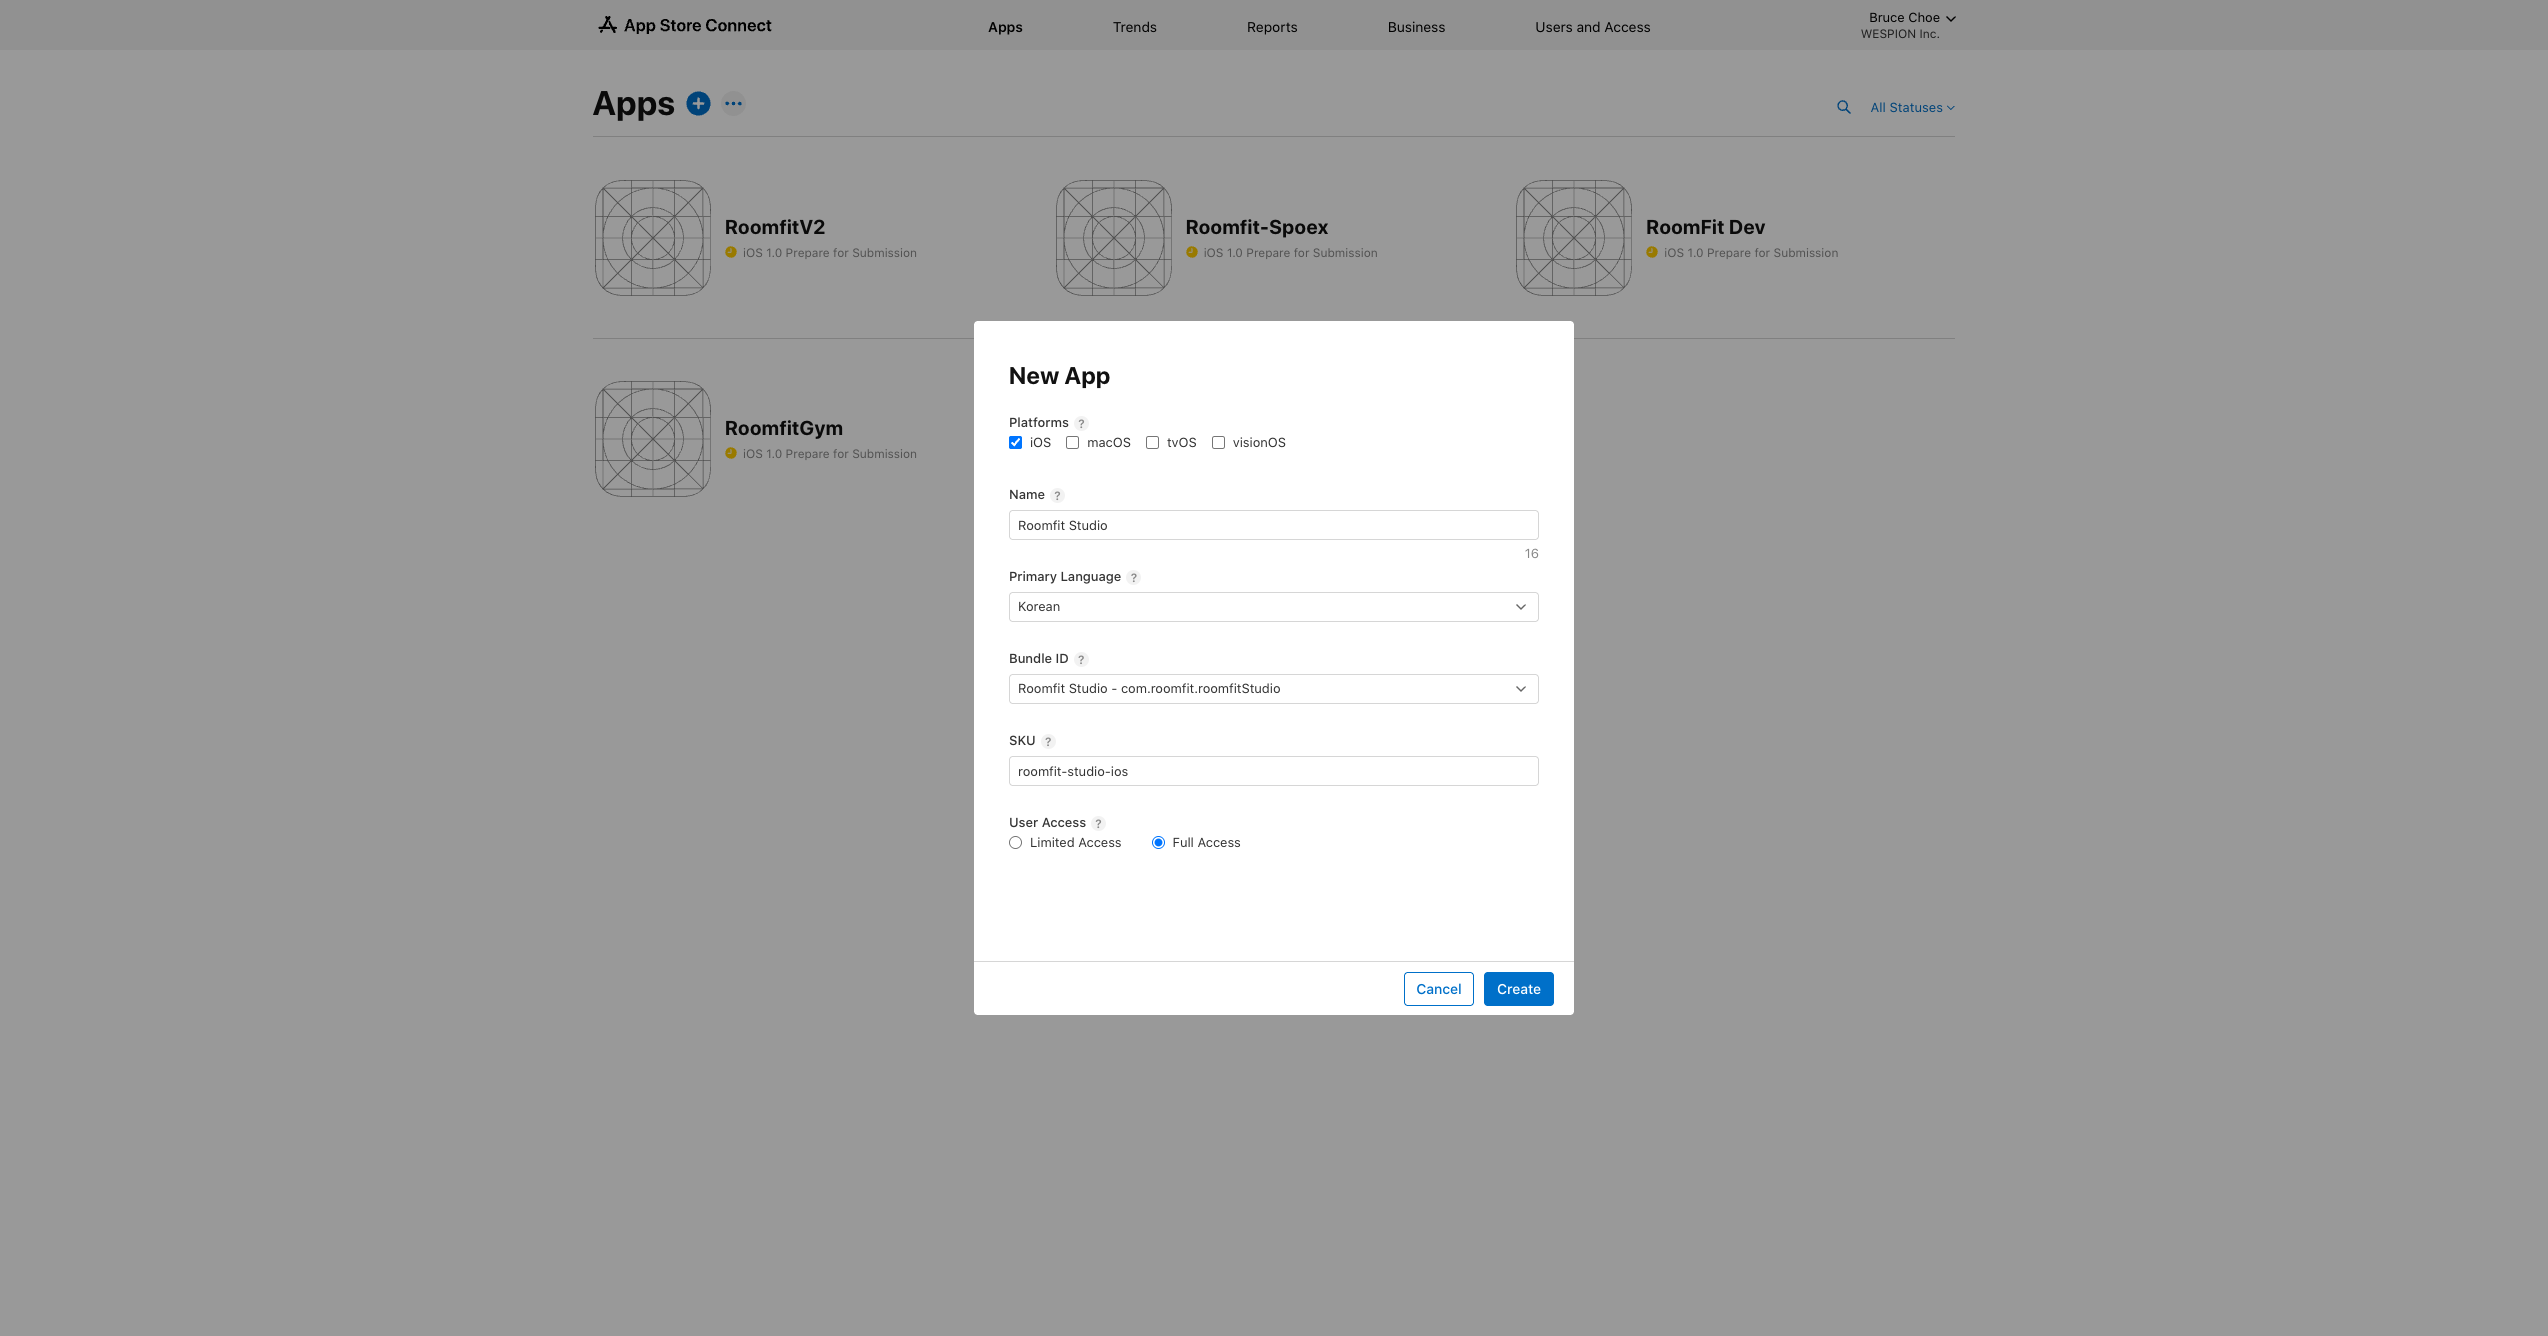Enable the macOS platform checkbox
This screenshot has width=2548, height=1336.
[1072, 443]
